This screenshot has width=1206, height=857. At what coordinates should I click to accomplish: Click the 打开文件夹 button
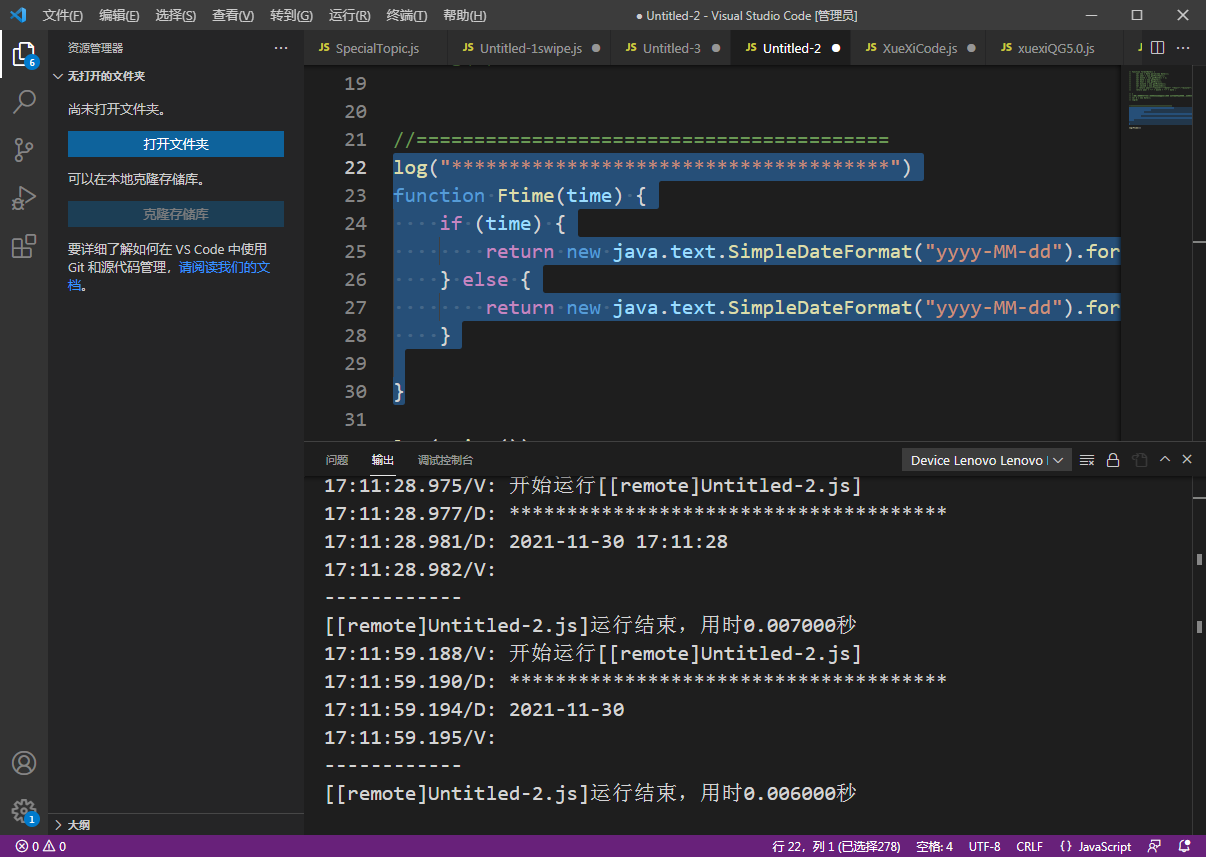point(175,144)
